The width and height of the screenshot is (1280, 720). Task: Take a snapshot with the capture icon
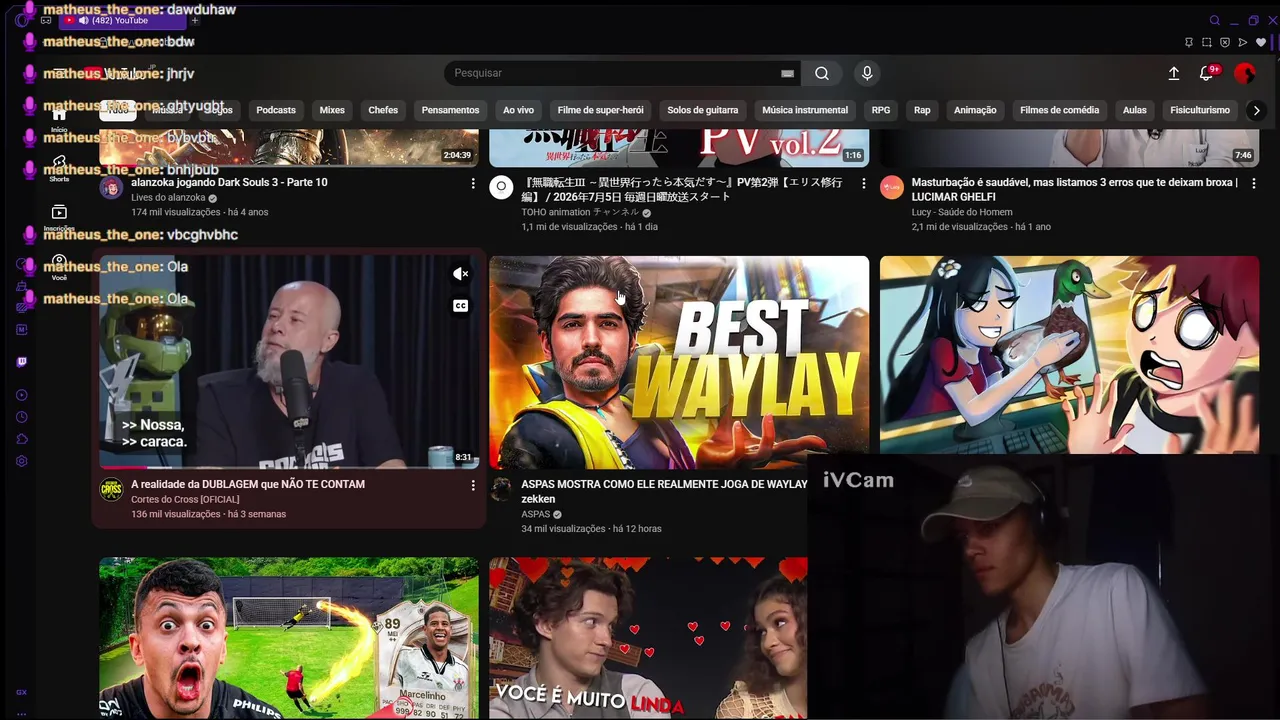coord(1207,43)
